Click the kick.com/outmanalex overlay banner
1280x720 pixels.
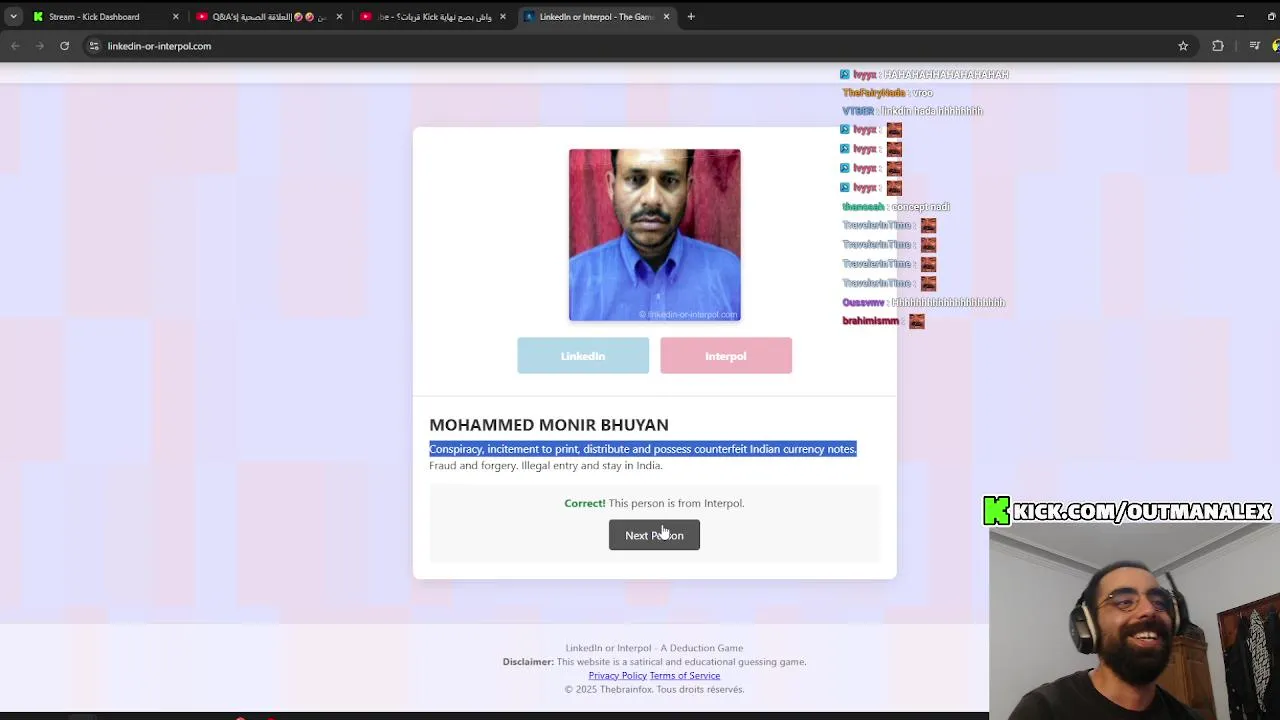[1127, 511]
